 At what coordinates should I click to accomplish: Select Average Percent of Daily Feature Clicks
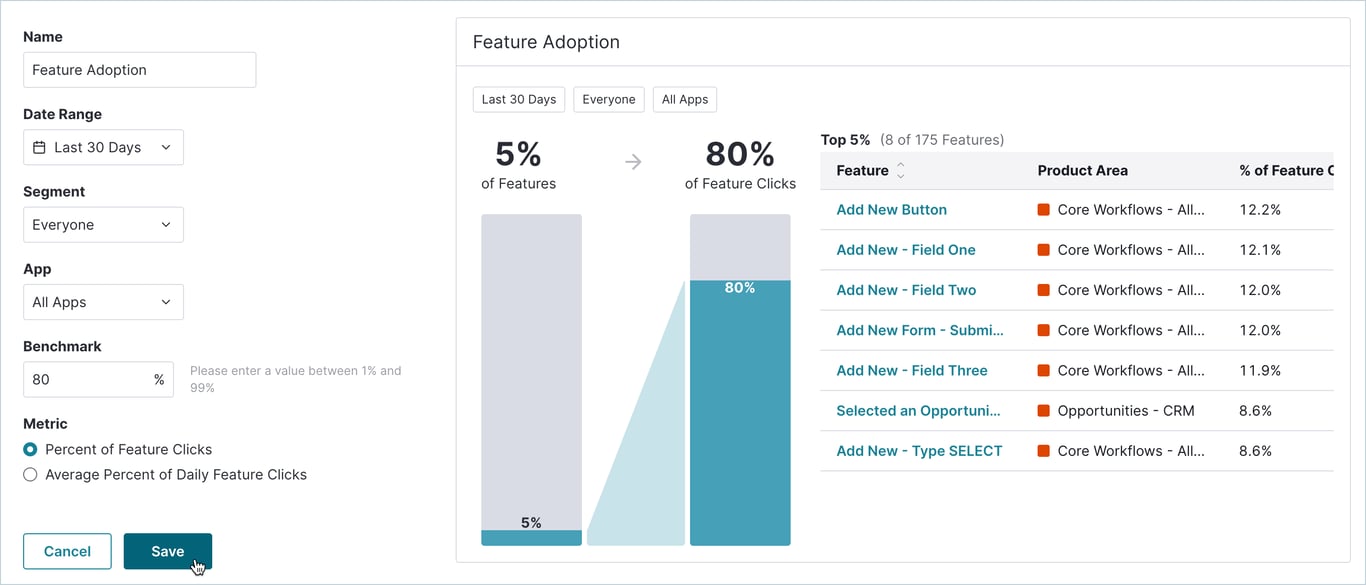[x=30, y=475]
